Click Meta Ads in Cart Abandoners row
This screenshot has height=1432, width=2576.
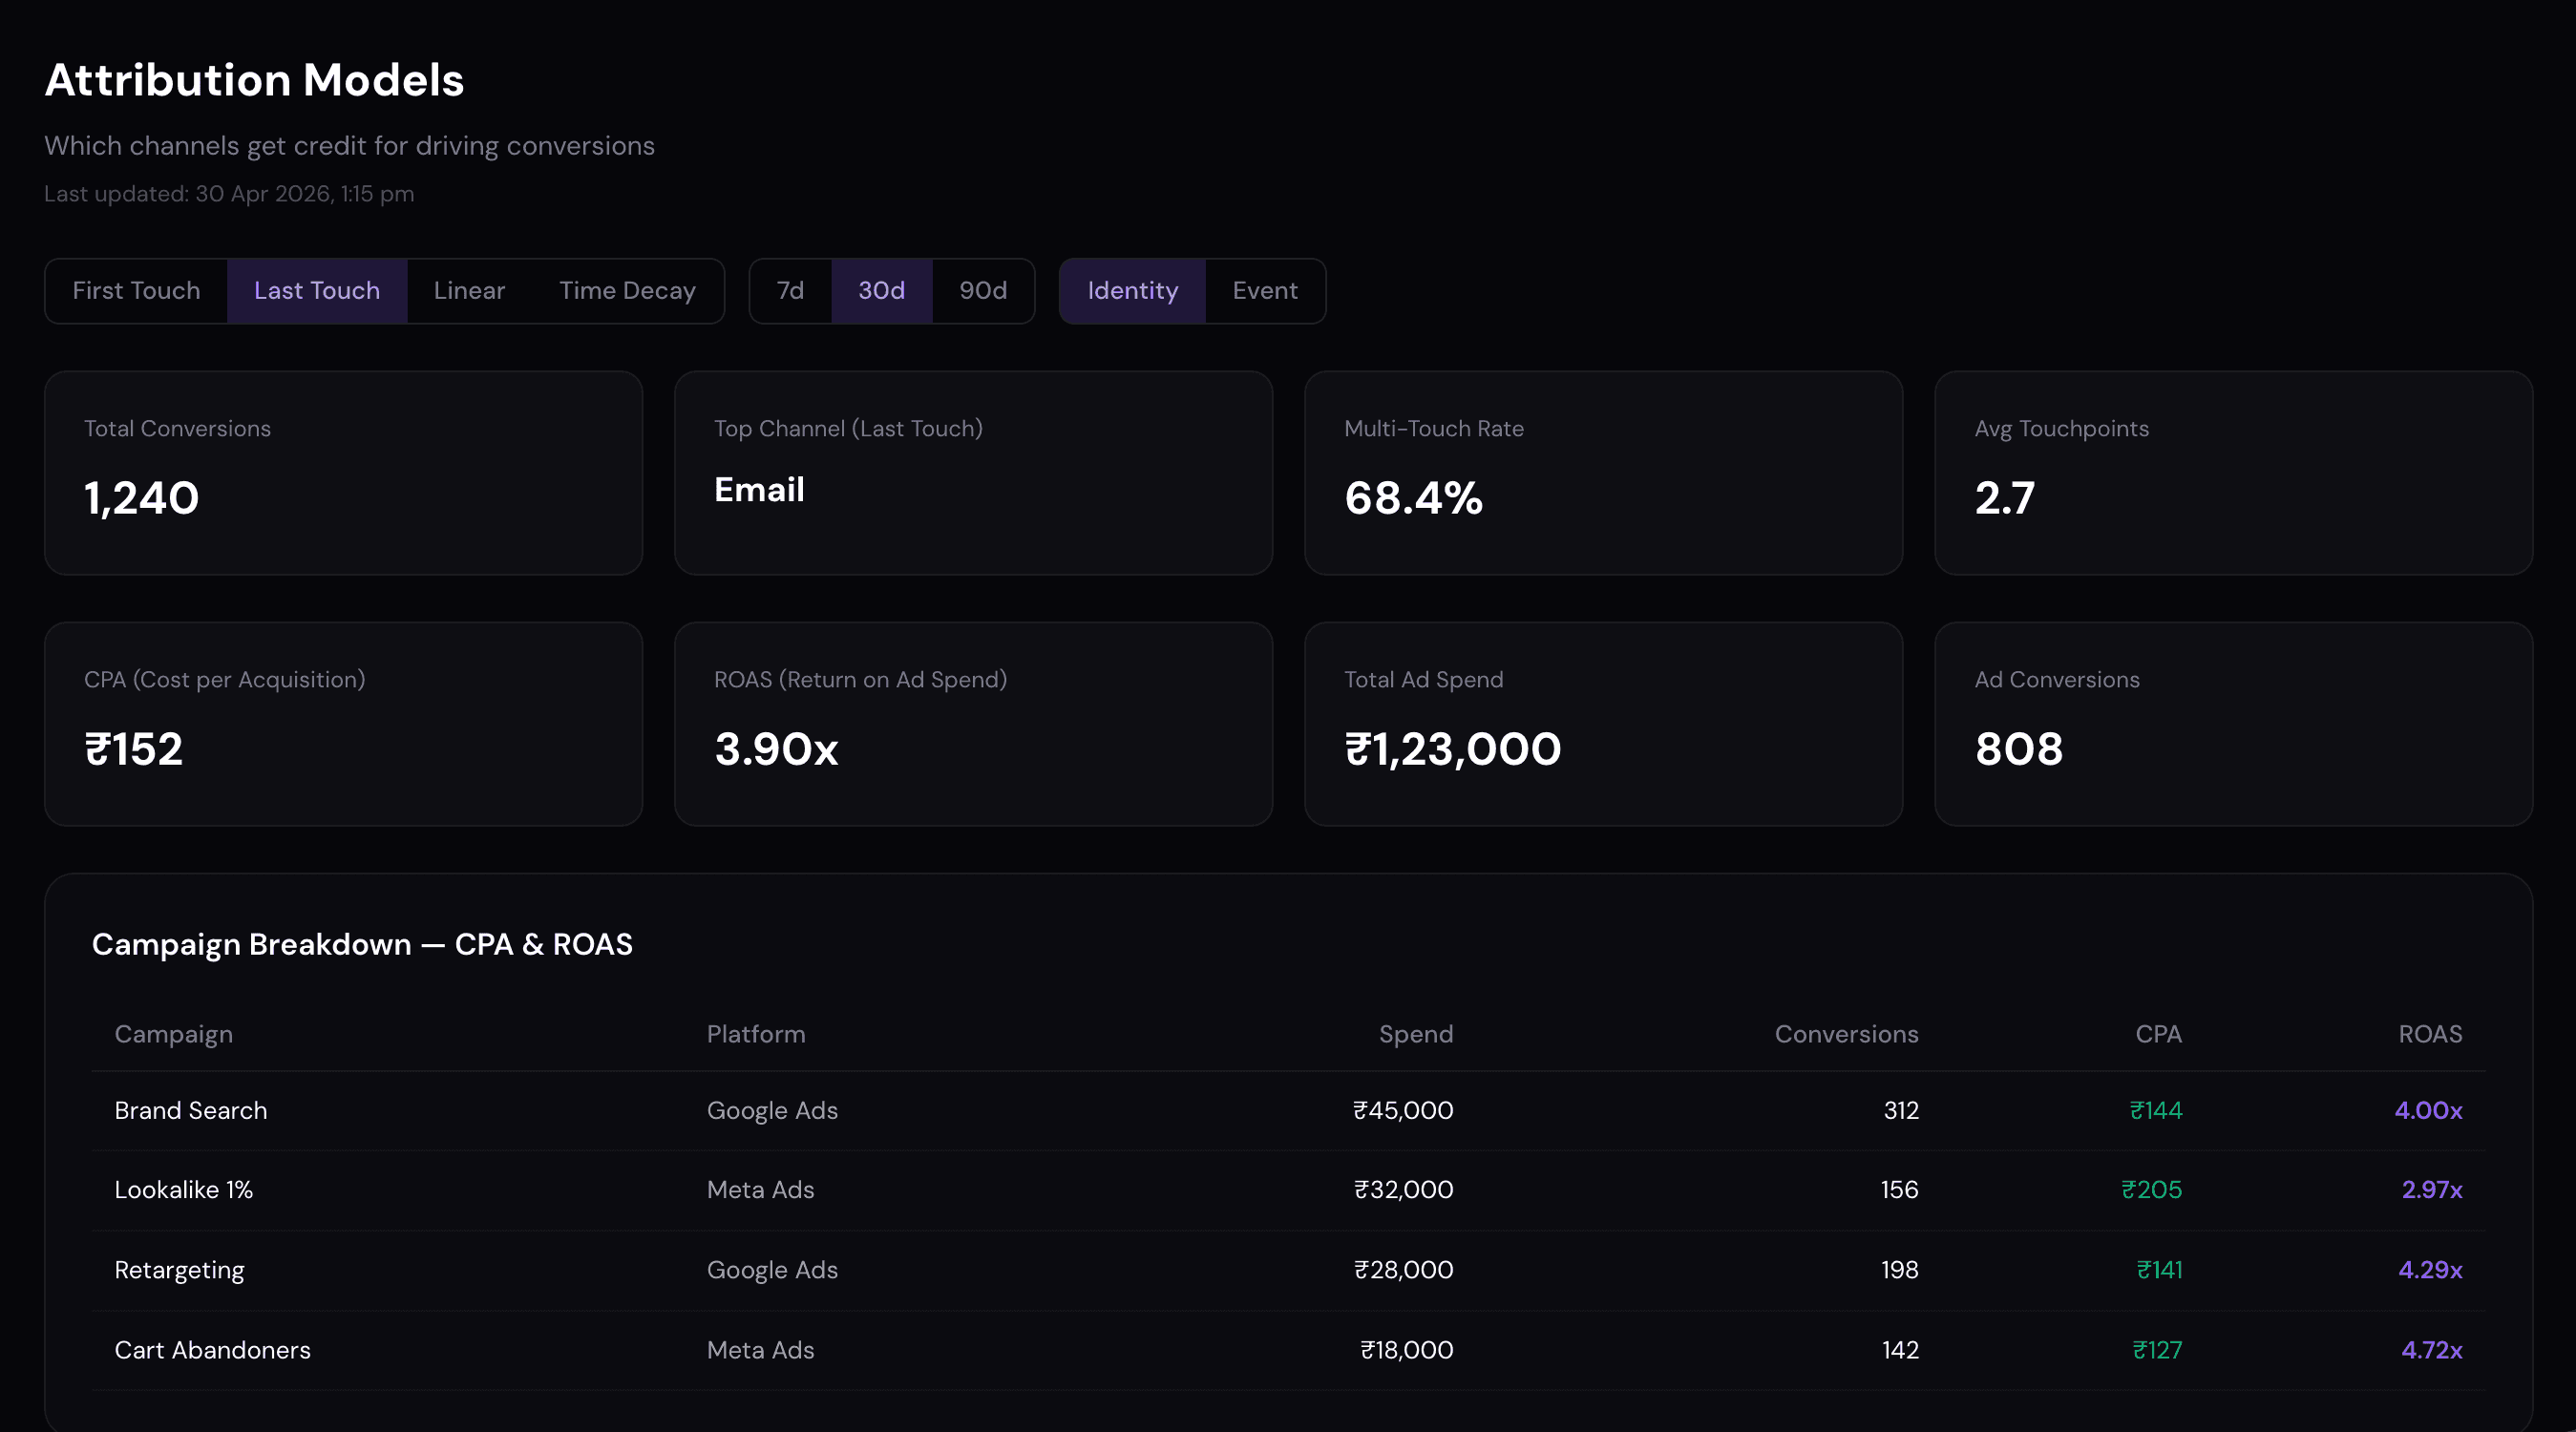coord(760,1350)
